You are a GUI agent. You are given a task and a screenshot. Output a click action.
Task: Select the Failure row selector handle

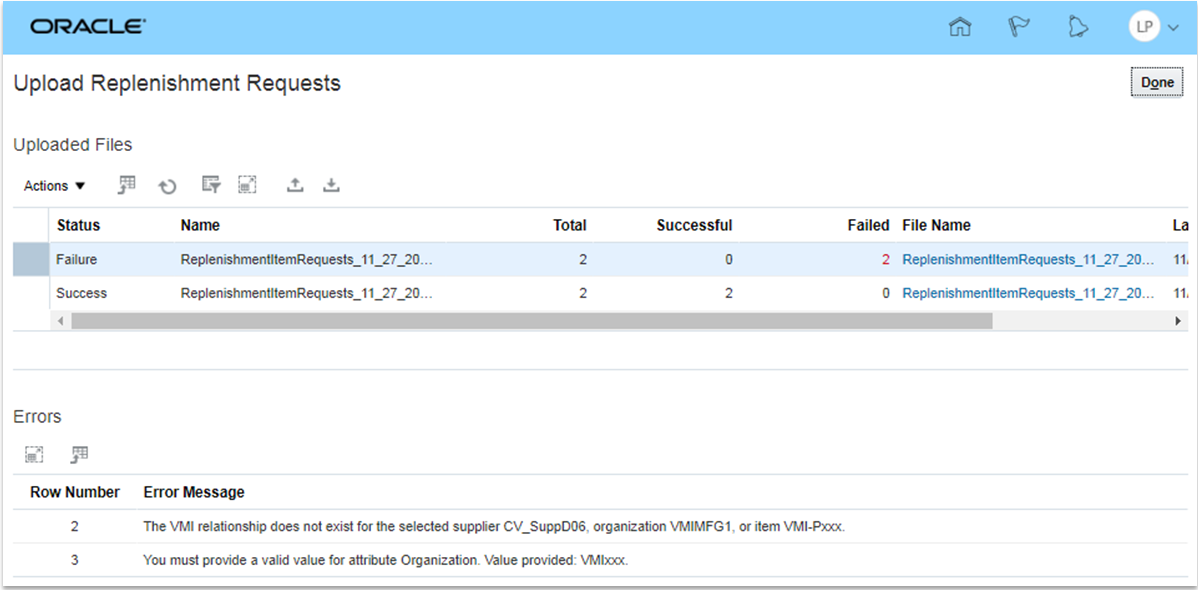31,259
